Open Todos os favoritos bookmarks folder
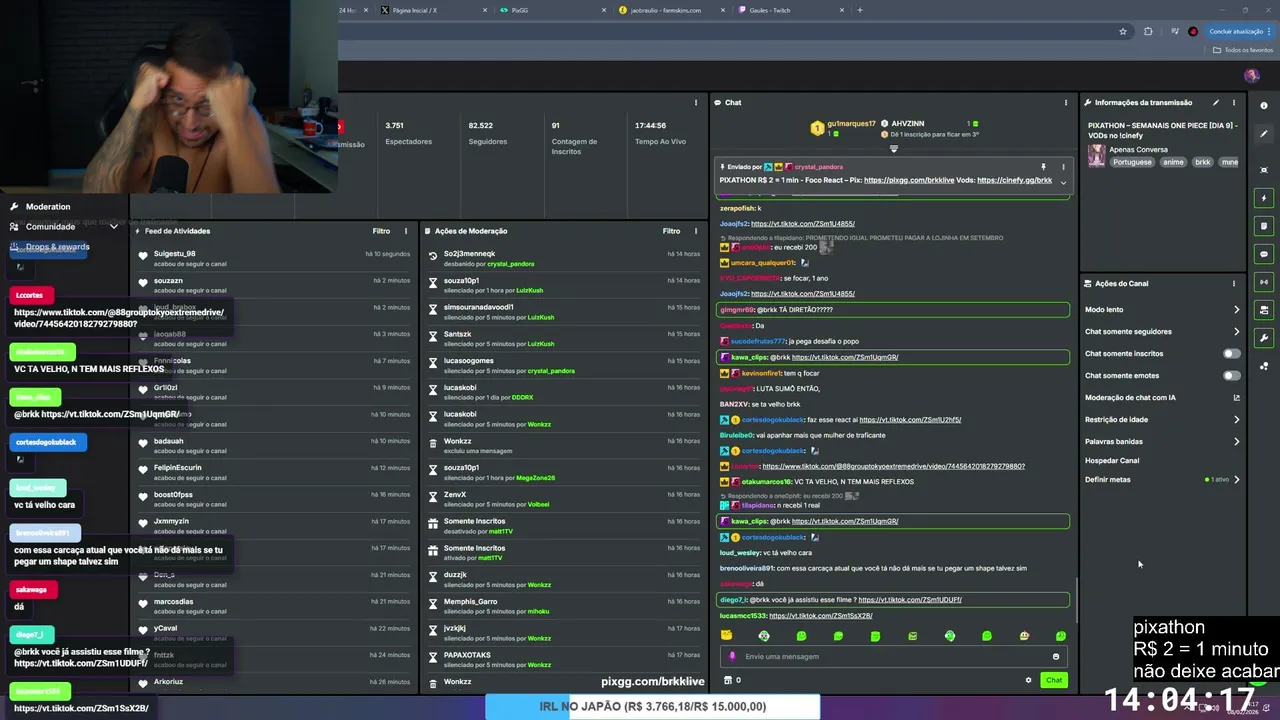 [x=1244, y=50]
